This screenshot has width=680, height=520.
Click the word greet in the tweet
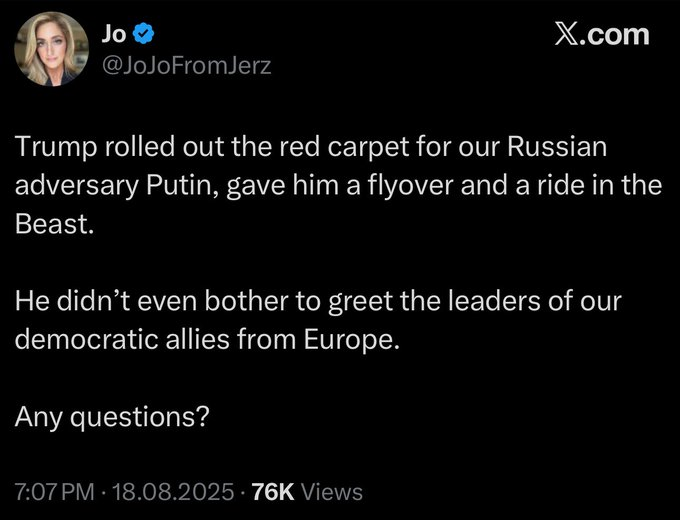coord(360,302)
